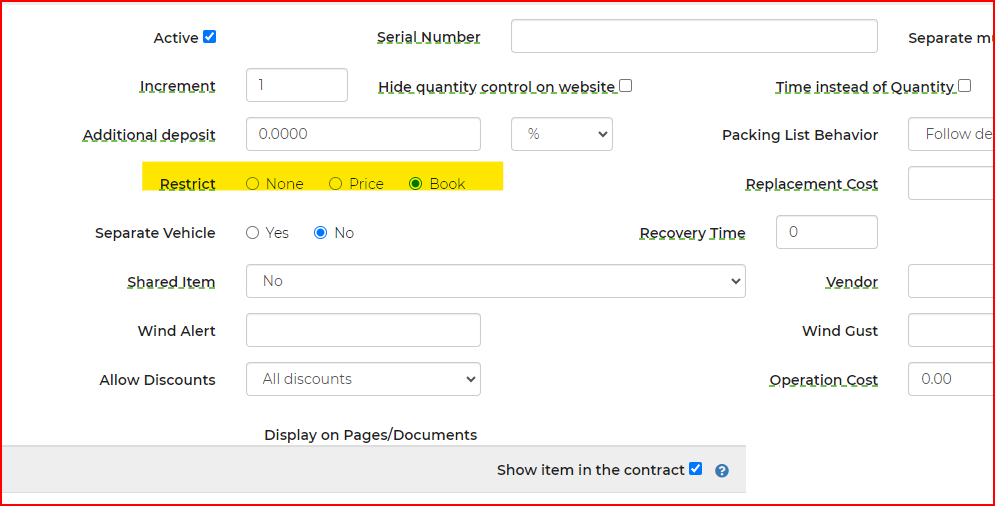Toggle the Active checkbox
995x506 pixels.
[210, 37]
